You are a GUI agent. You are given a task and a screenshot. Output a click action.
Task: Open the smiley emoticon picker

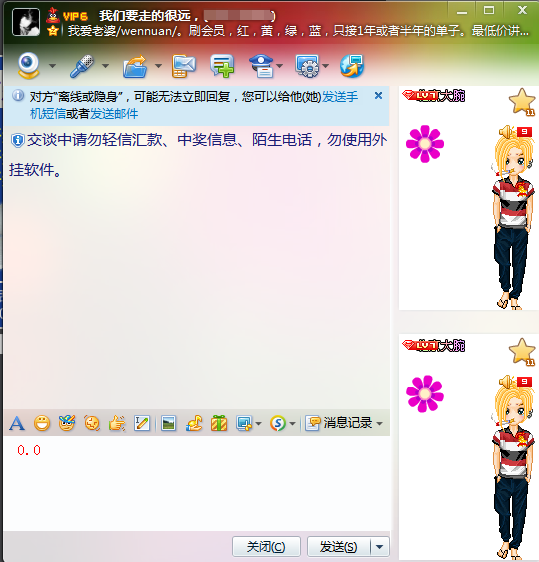click(42, 423)
